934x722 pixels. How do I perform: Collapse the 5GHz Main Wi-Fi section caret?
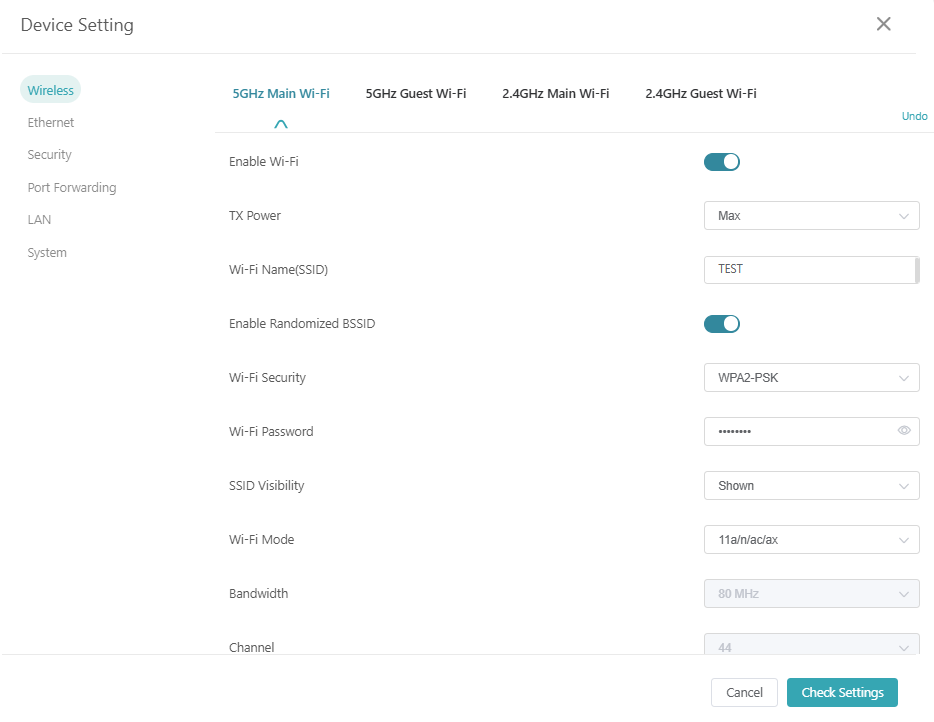[x=281, y=122]
